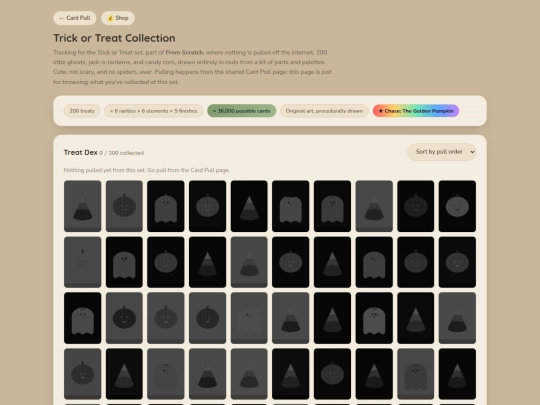Select third-row first card, black ghost
Viewport: 540px width, 405px height.
(83, 318)
